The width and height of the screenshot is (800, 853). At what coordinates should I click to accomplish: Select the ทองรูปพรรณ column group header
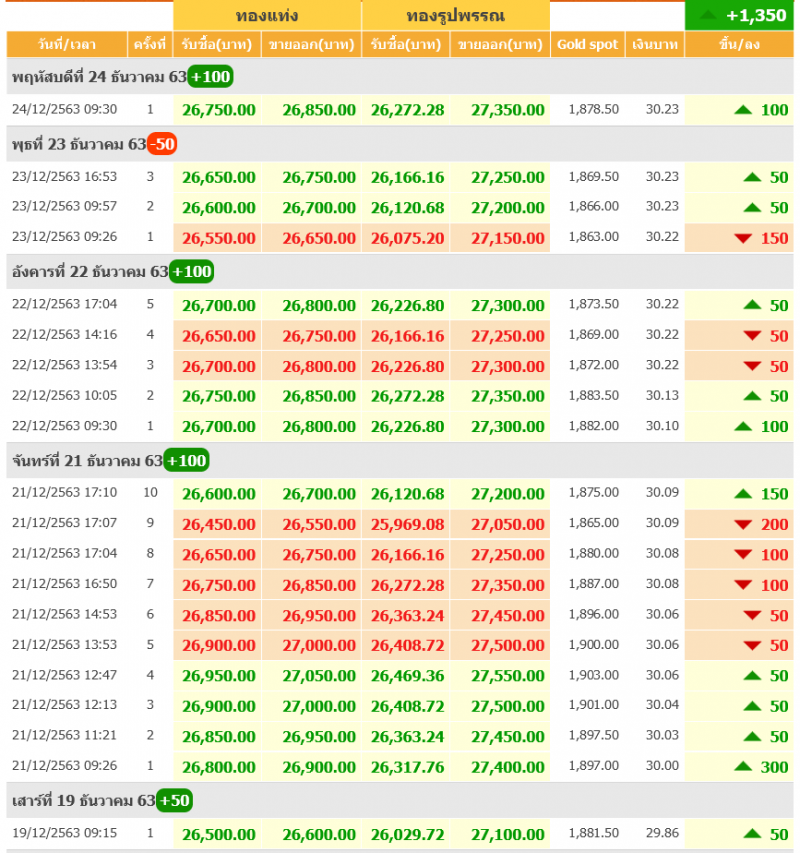coord(455,16)
